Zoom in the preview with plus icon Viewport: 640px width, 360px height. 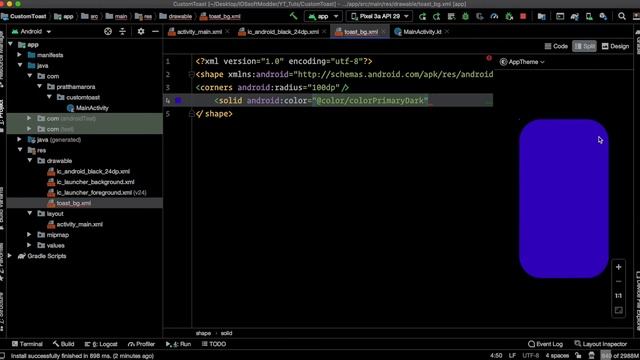pos(618,267)
